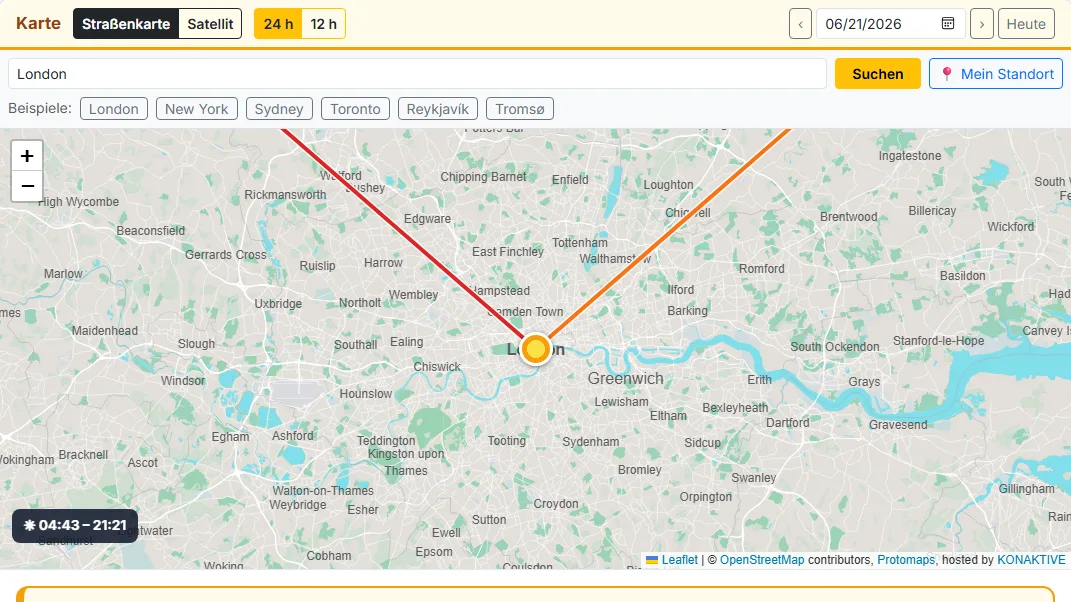Image resolution: width=1071 pixels, height=602 pixels.
Task: Go to the previous day arrow
Action: [x=801, y=24]
